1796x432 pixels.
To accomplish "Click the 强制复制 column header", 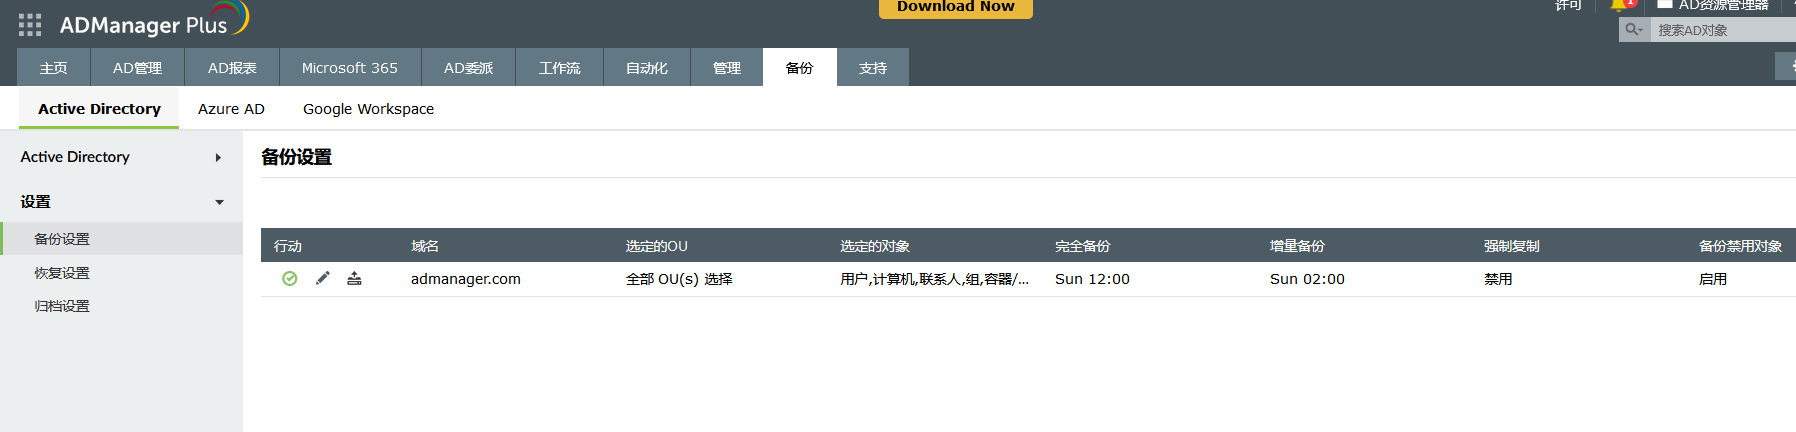I will (x=1512, y=246).
